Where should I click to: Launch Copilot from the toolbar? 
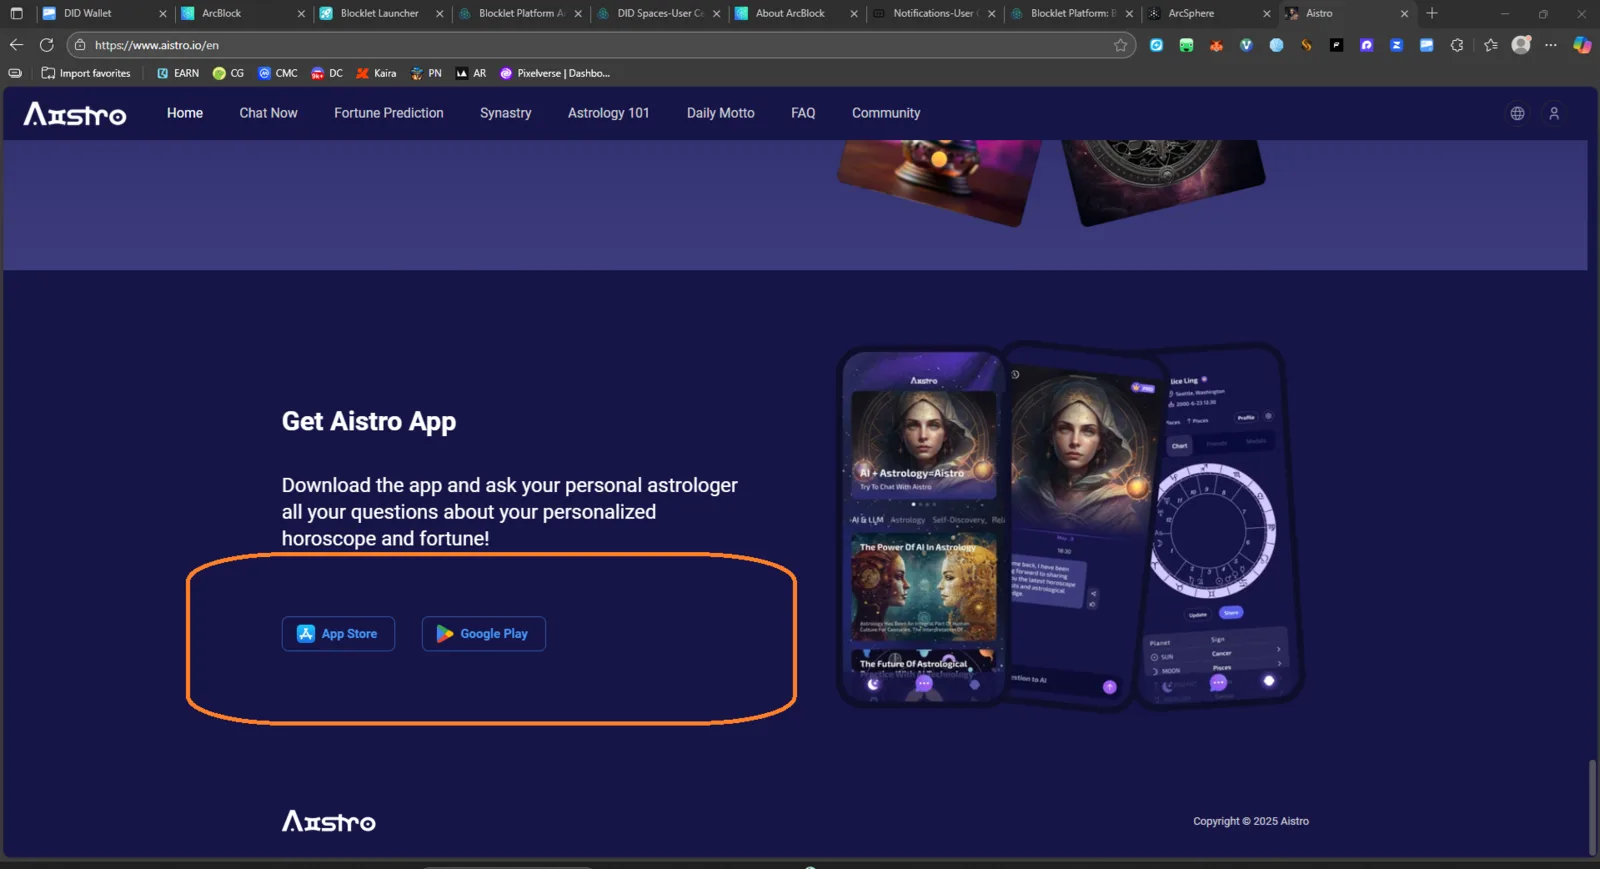point(1582,45)
